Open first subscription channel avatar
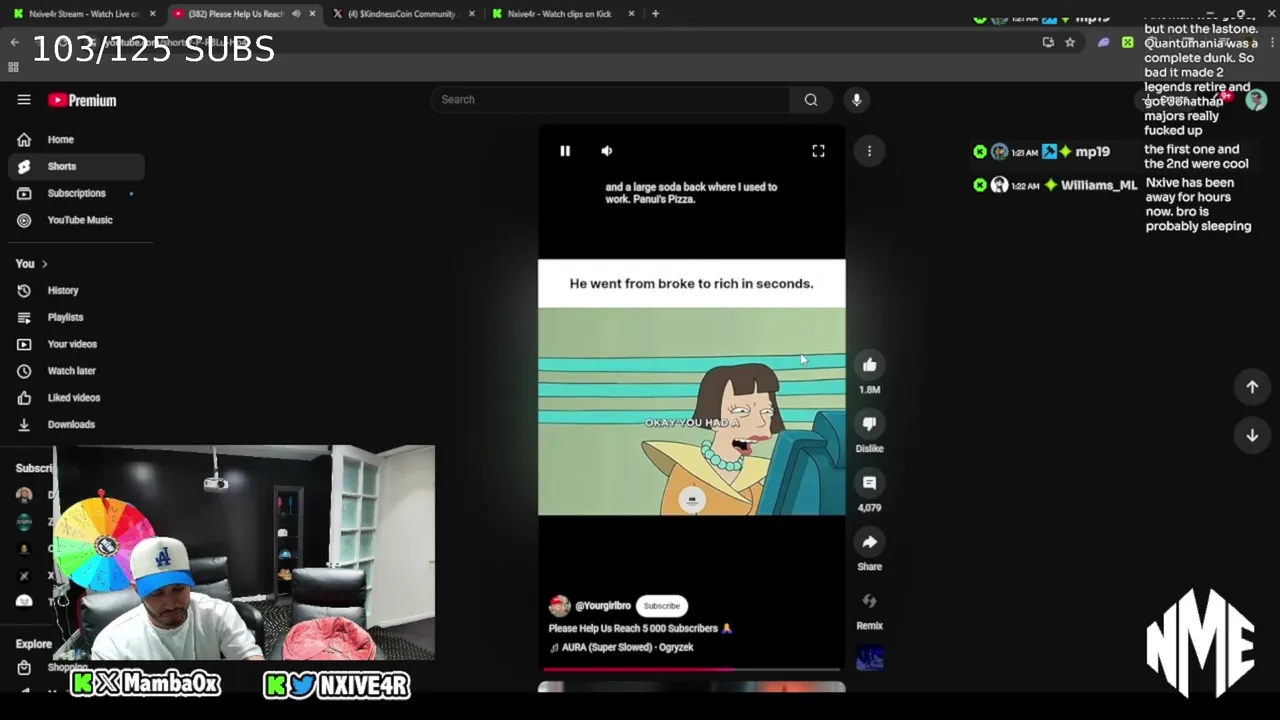 tap(24, 495)
